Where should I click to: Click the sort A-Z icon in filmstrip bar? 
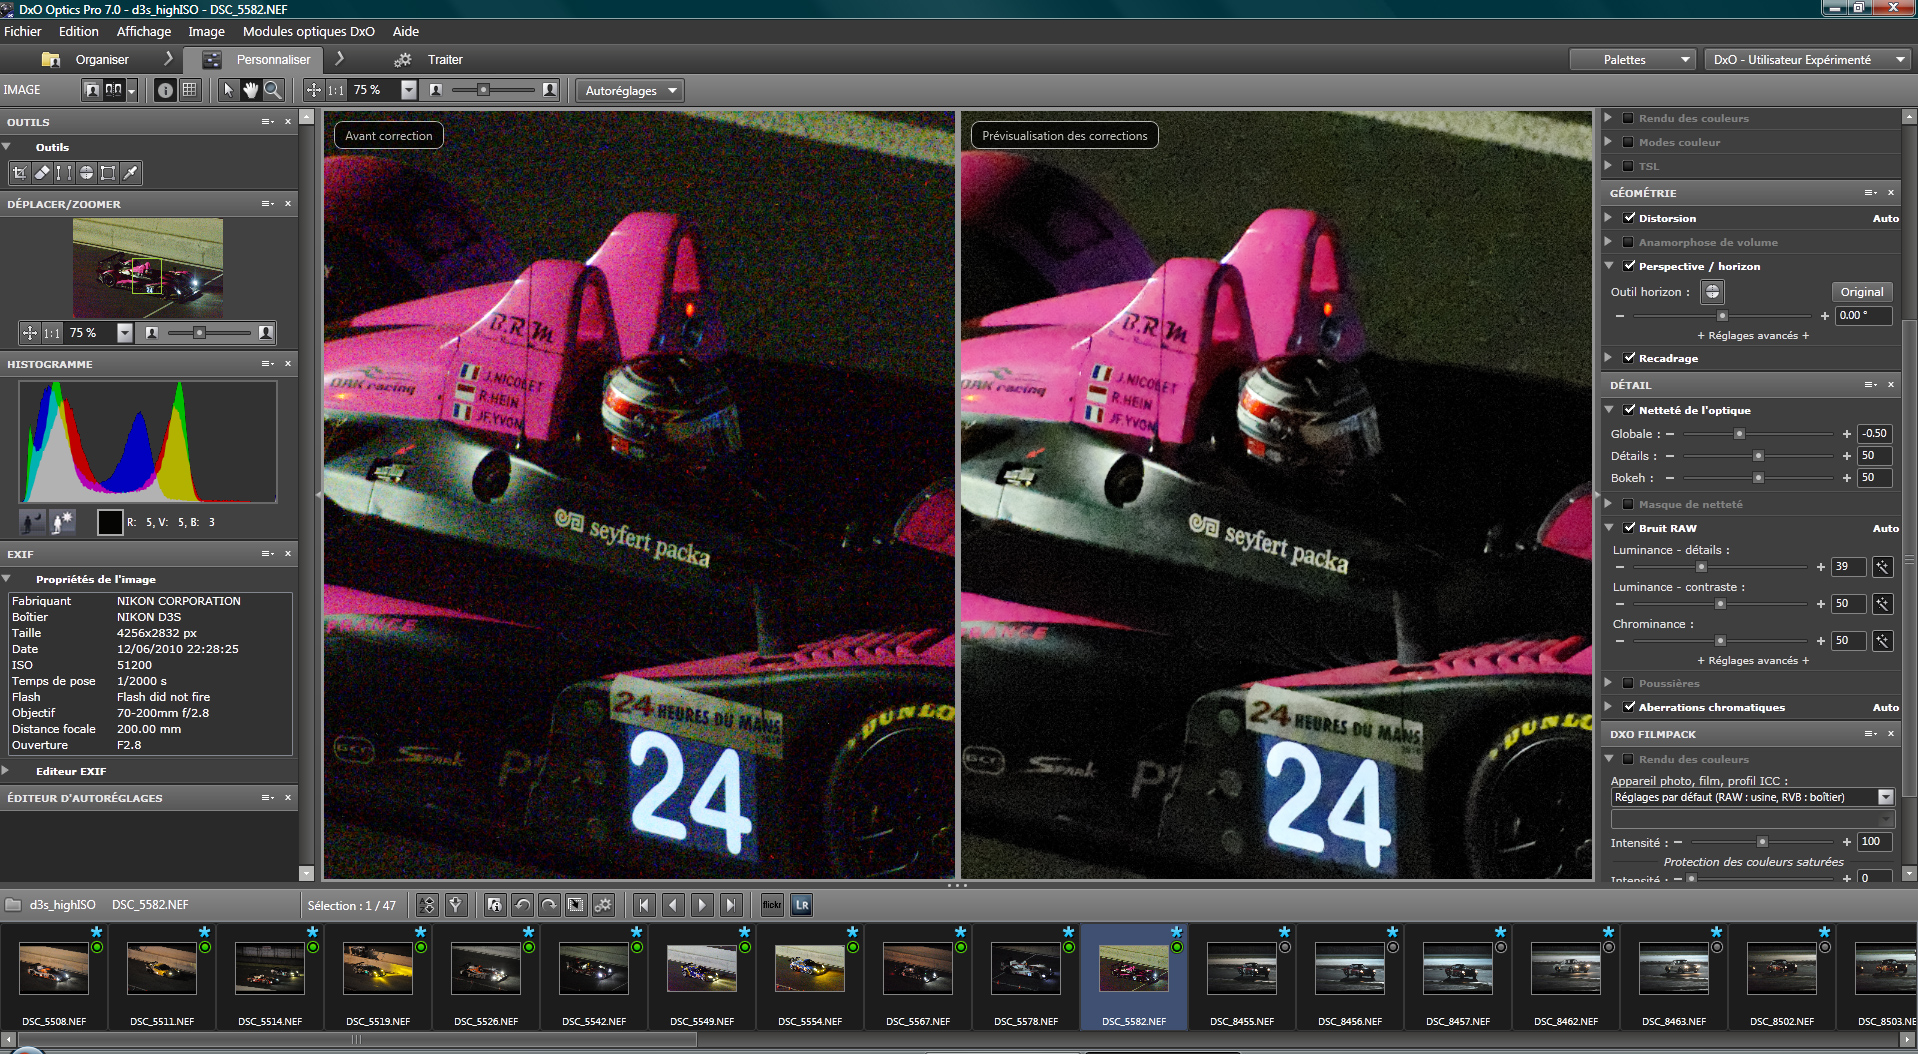[x=427, y=905]
